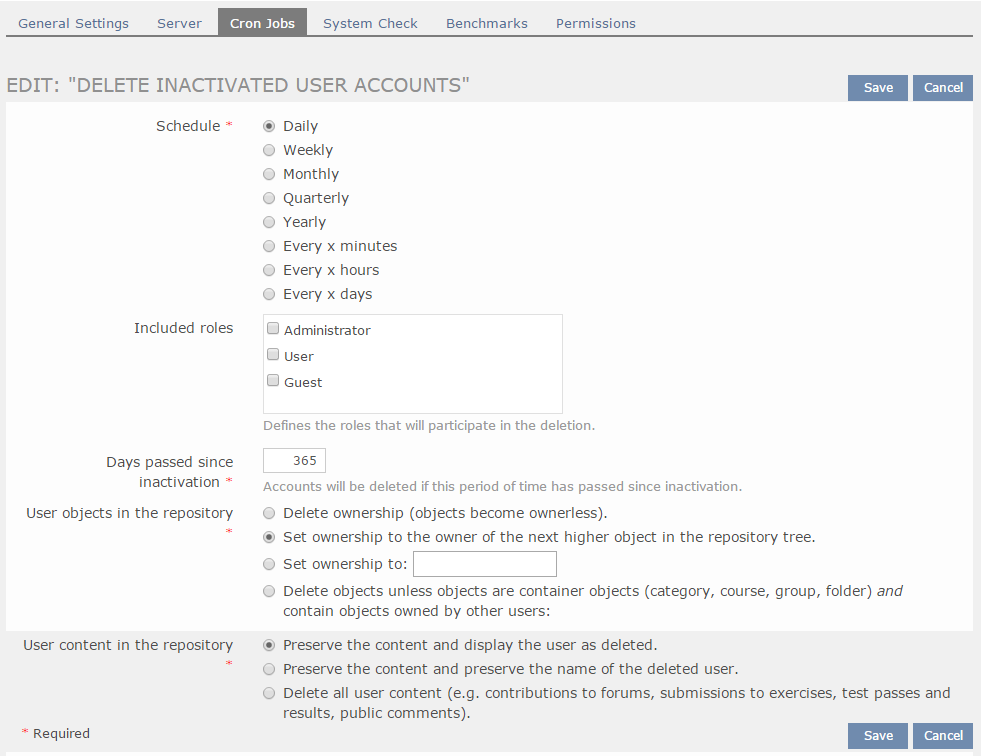Go to the Benchmarks tab

[x=486, y=23]
